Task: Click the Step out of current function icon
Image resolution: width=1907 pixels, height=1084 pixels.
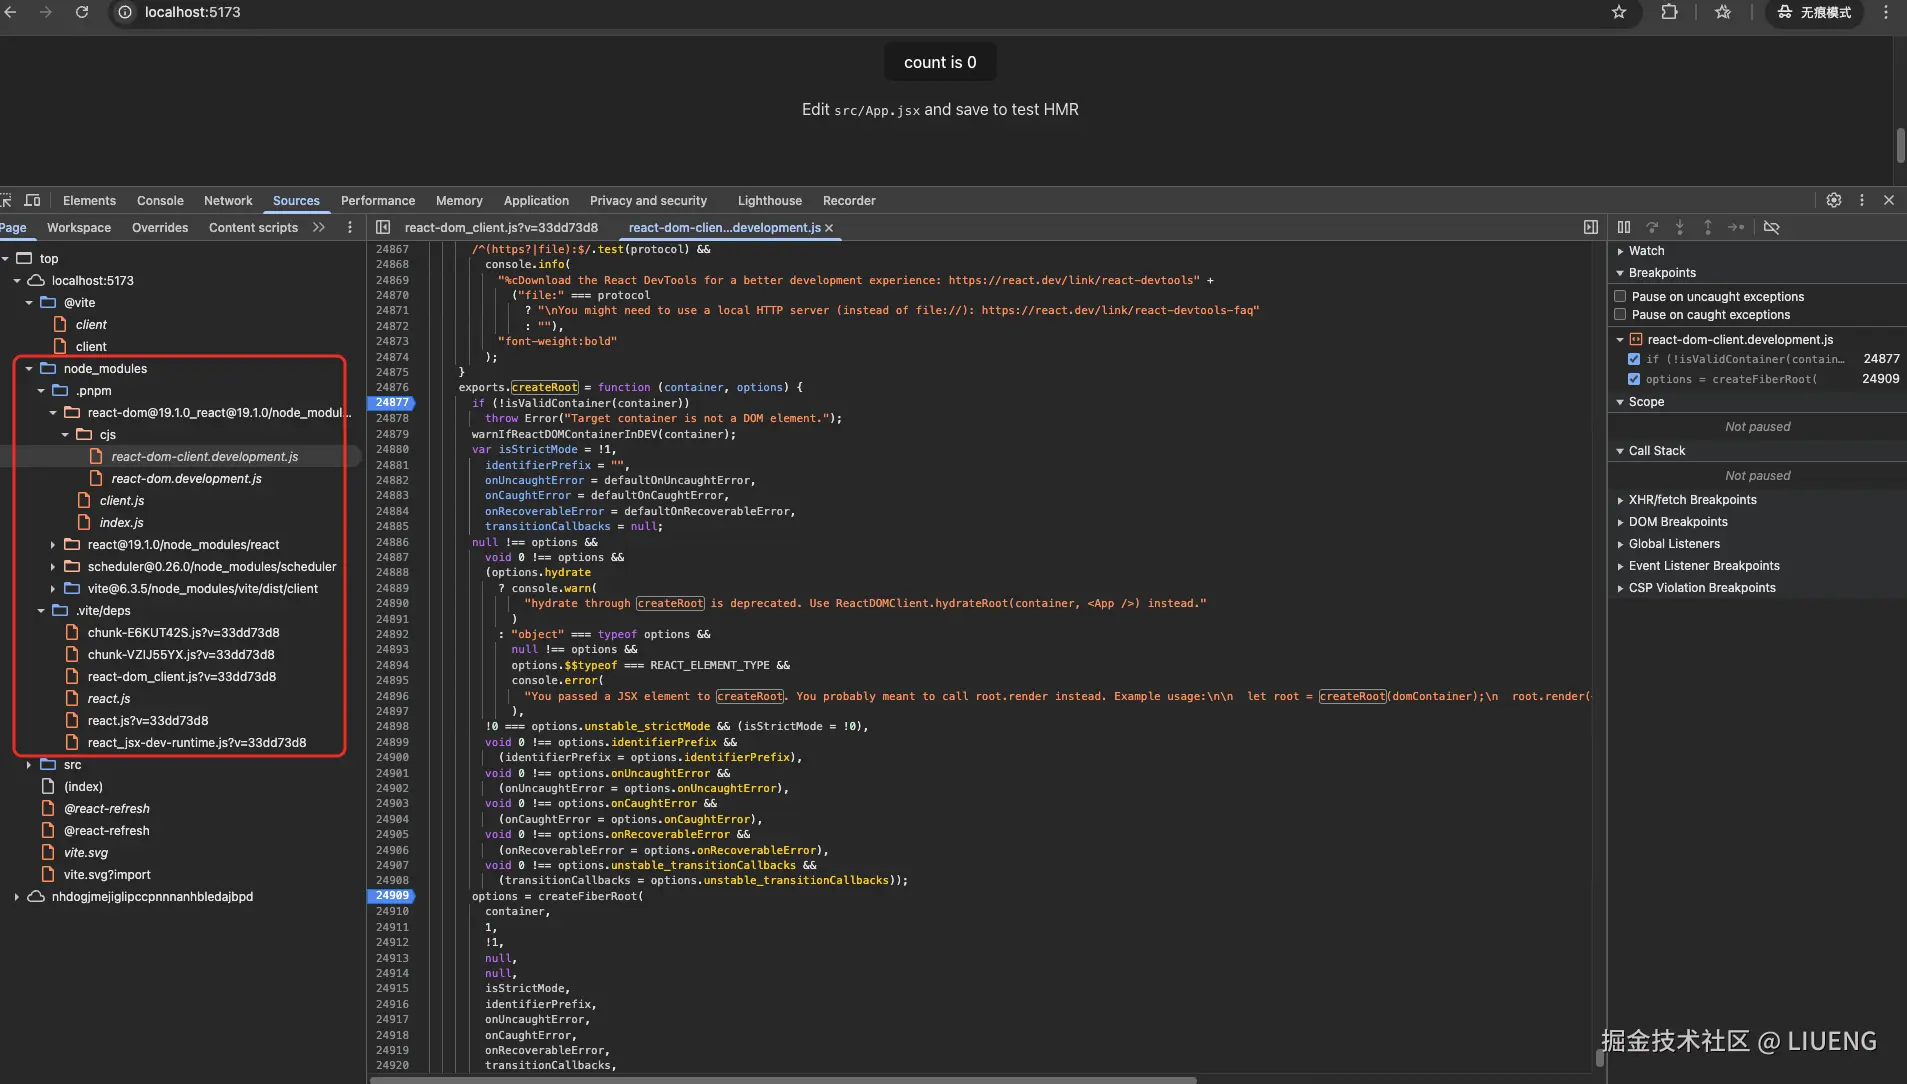Action: (x=1709, y=228)
